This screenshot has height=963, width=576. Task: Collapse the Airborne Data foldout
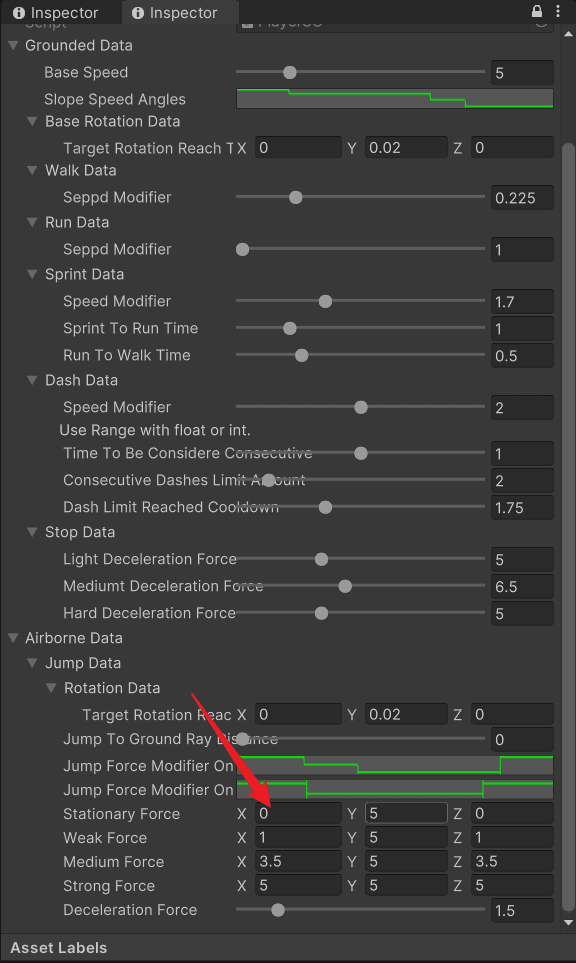[13, 638]
